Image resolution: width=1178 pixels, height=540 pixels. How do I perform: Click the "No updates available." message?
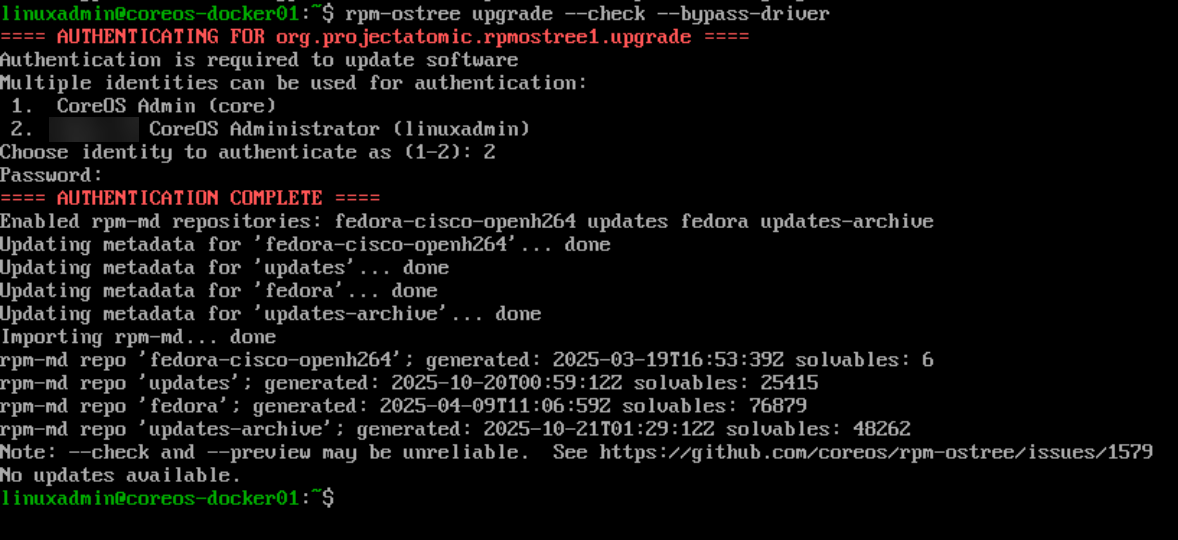[120, 475]
